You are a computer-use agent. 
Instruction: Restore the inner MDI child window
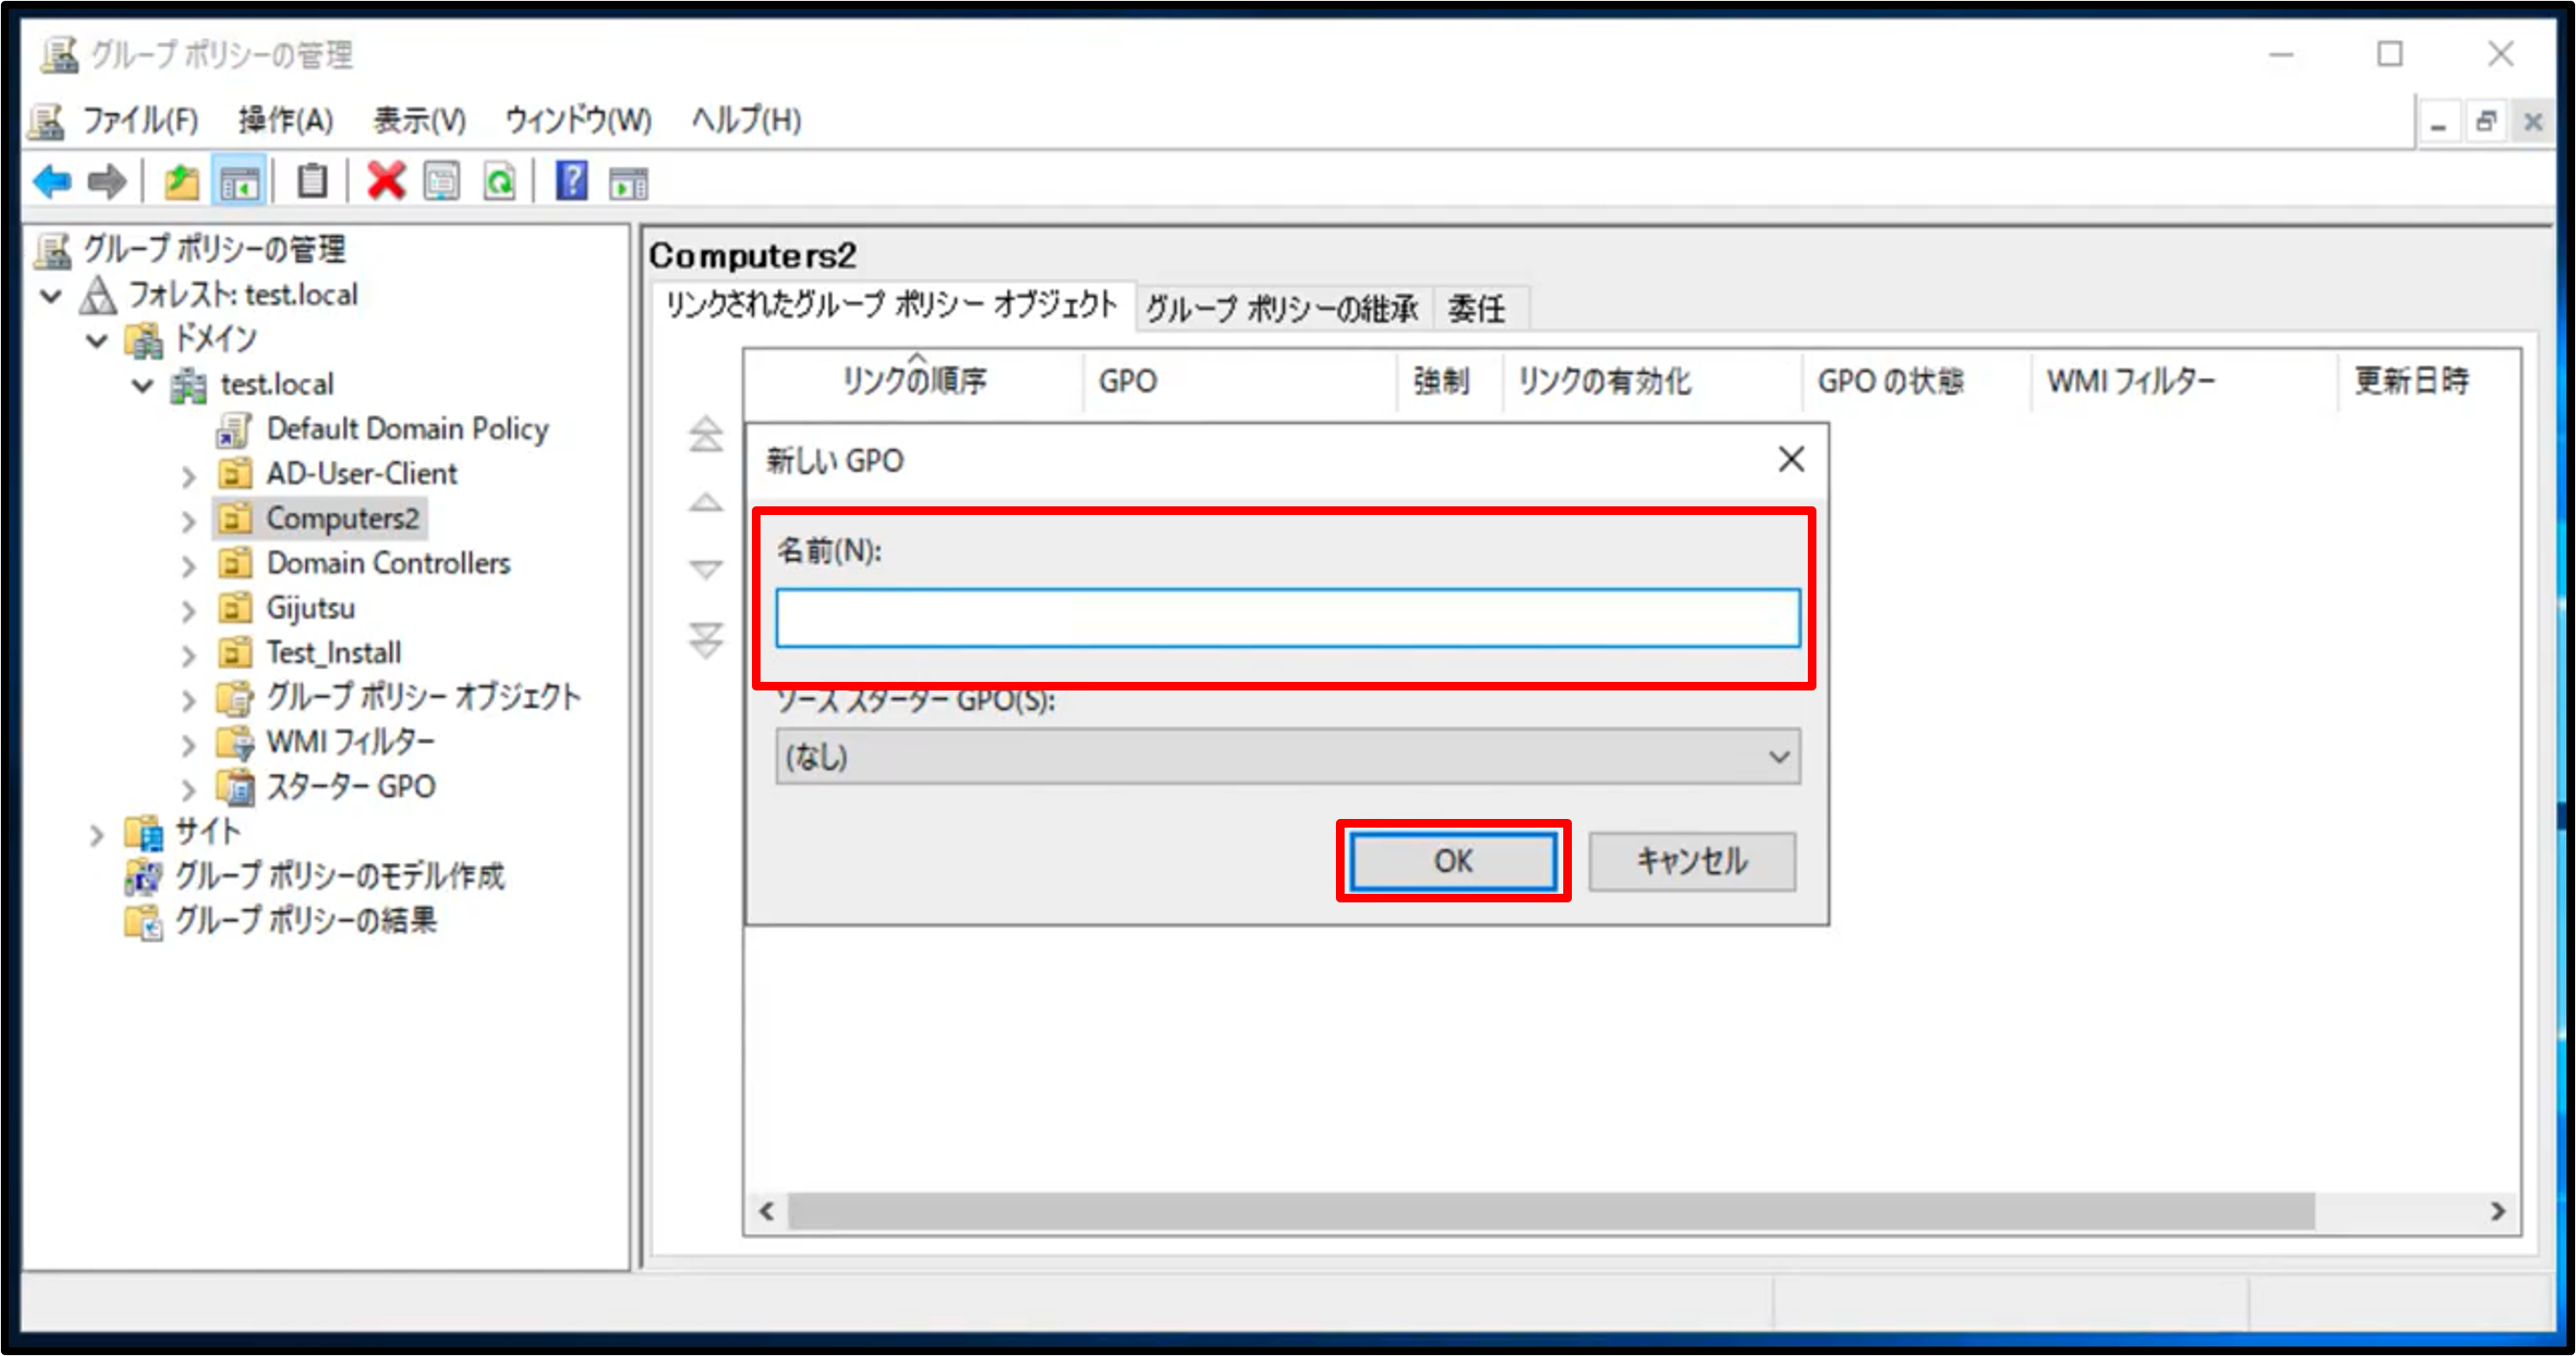[x=2485, y=123]
